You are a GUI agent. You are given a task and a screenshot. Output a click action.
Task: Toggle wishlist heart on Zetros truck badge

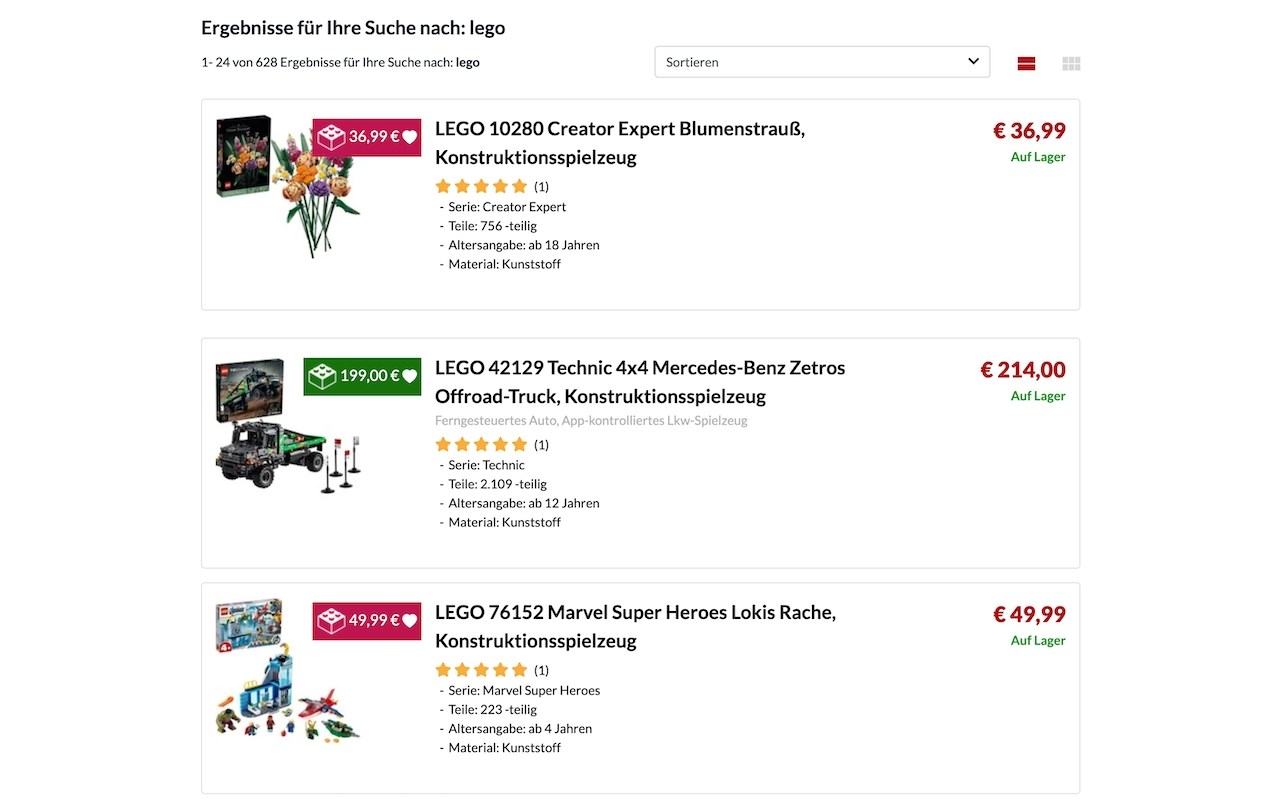coord(409,376)
